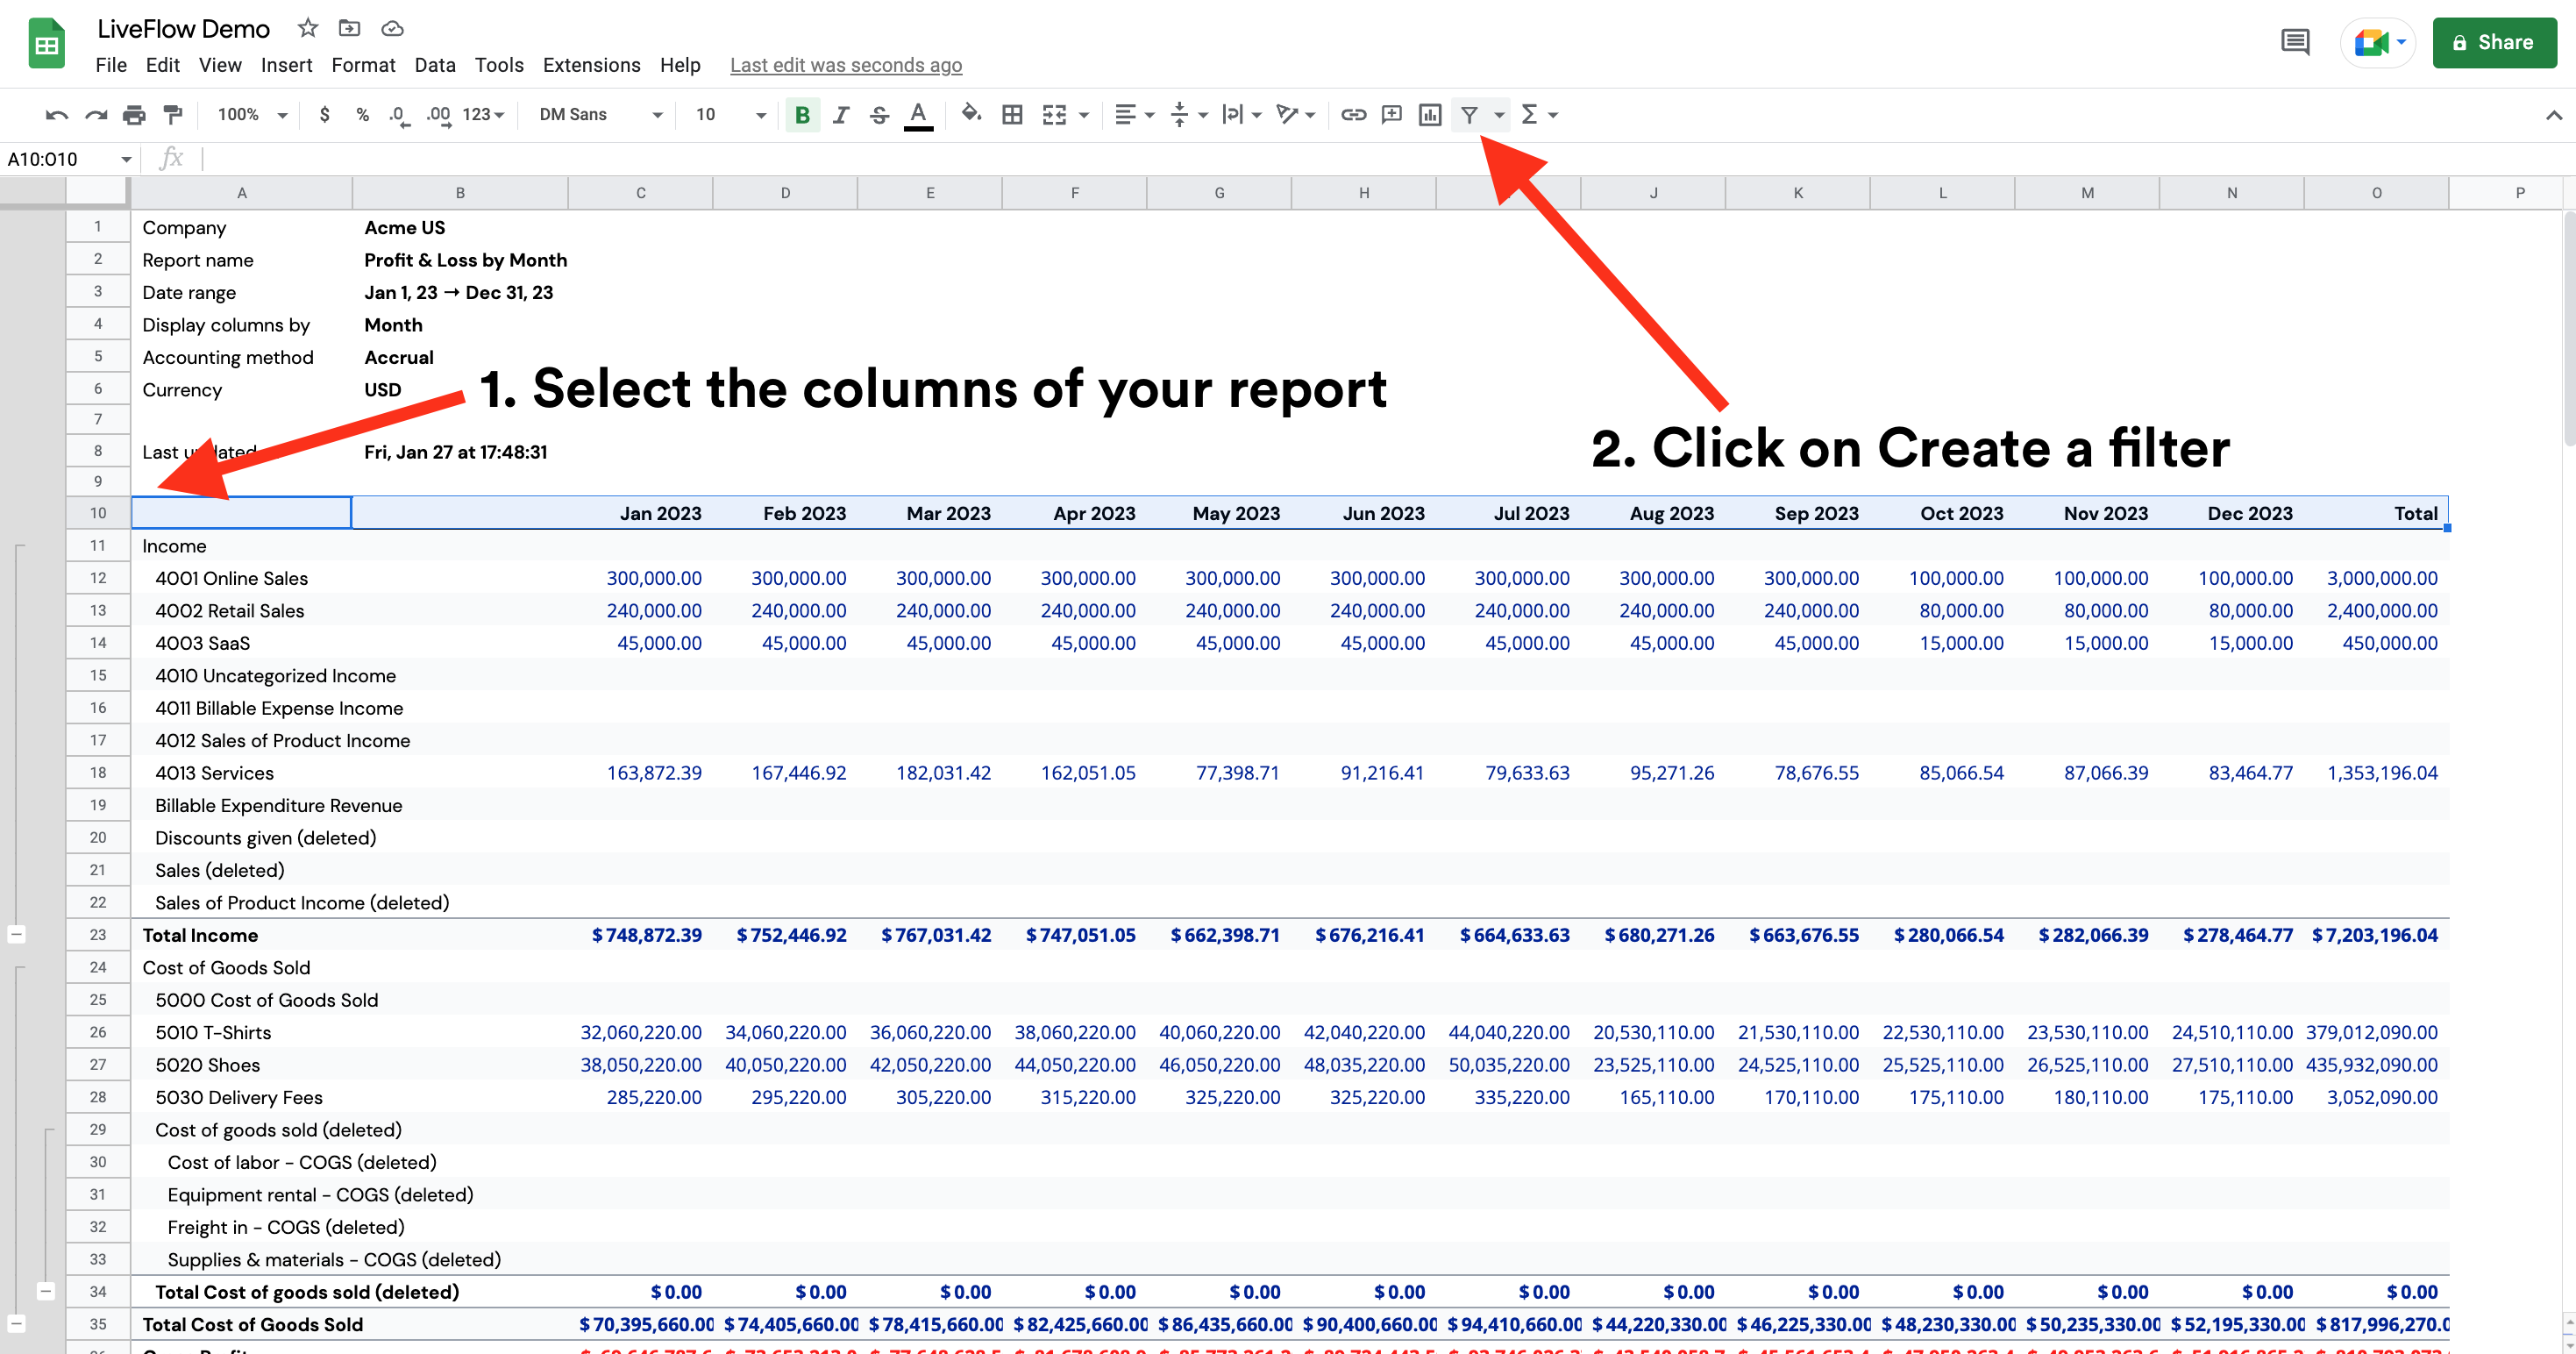Open the Extensions menu
This screenshot has height=1354, width=2576.
pyautogui.click(x=591, y=65)
